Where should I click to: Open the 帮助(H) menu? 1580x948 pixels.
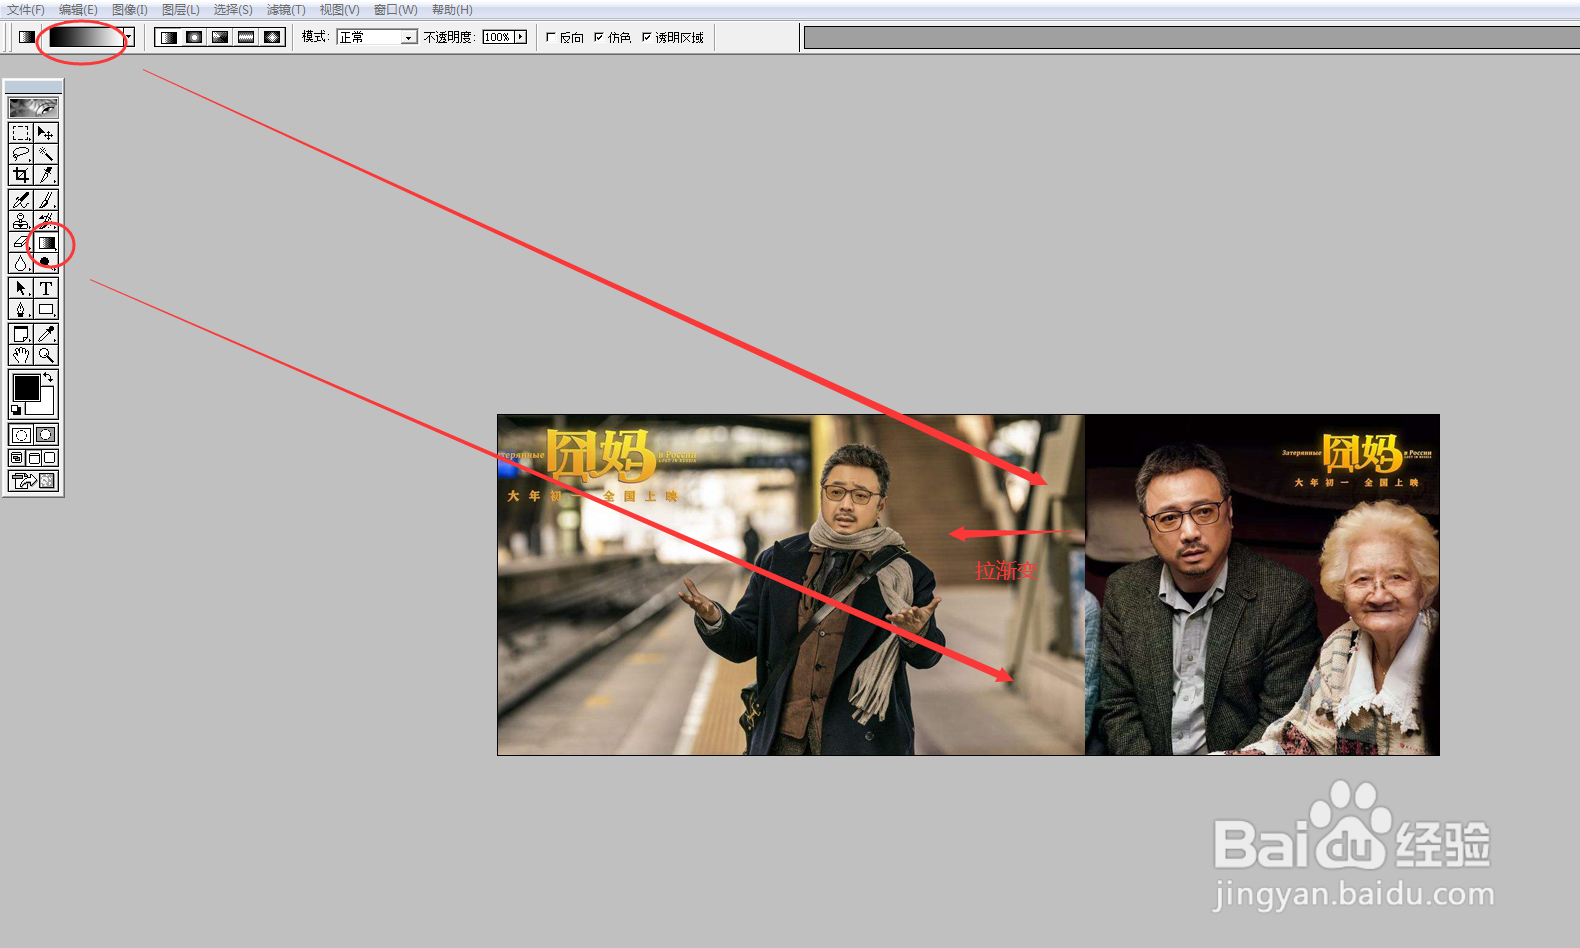(452, 10)
